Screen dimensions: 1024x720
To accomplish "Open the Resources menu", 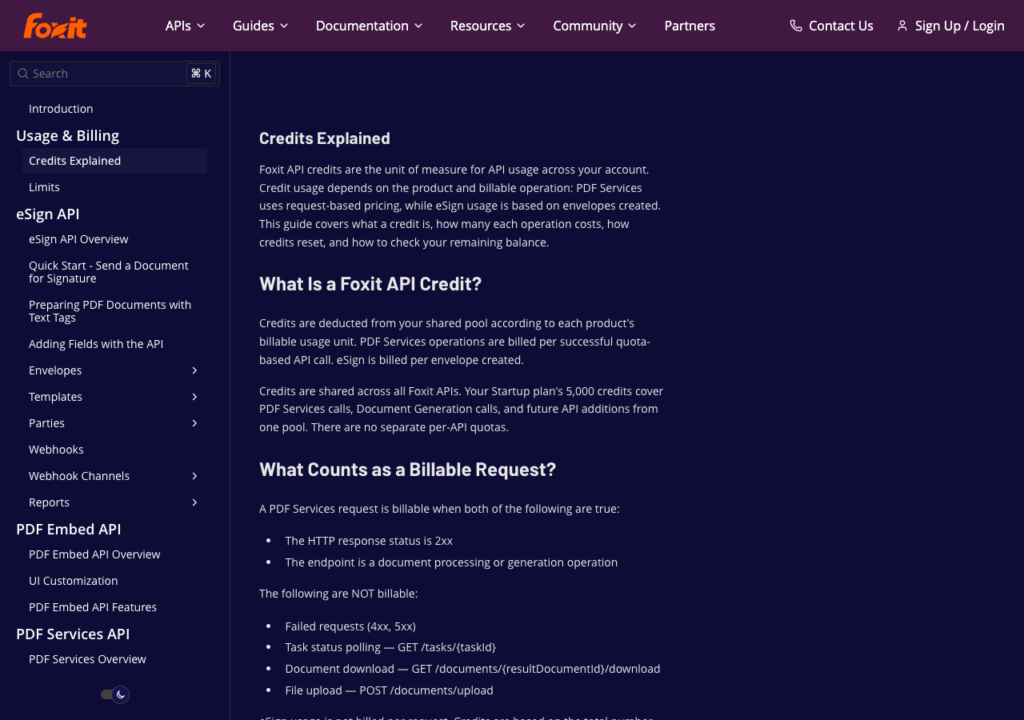I will tap(487, 26).
